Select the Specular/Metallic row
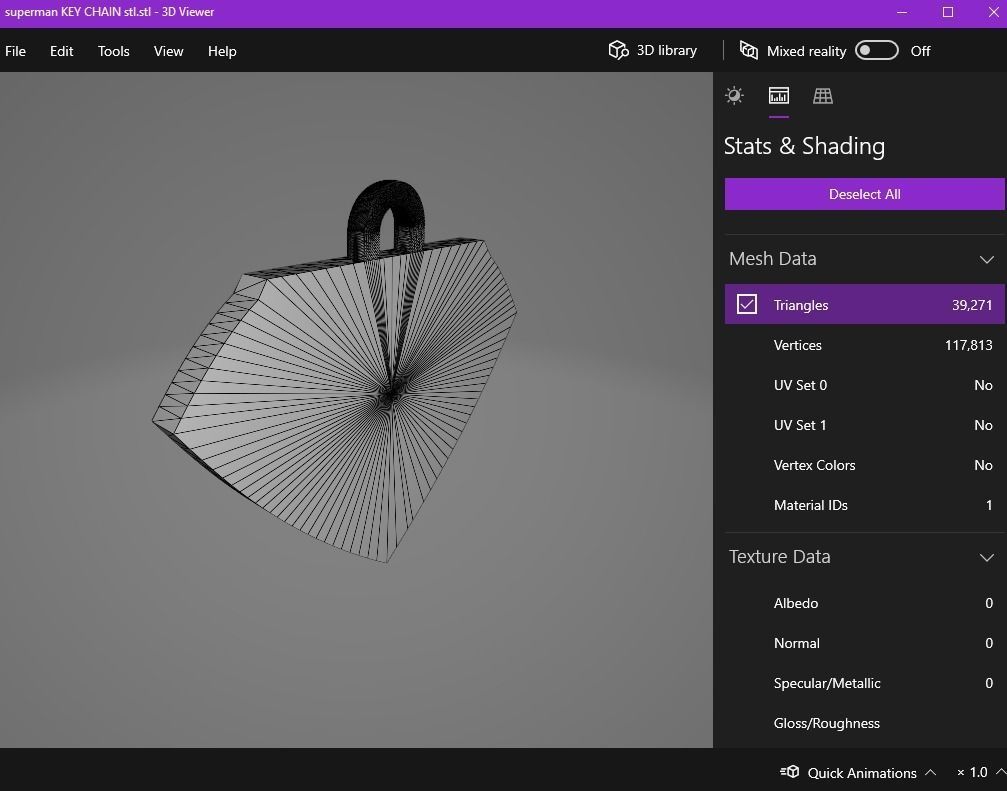This screenshot has height=791, width=1007. pyautogui.click(x=864, y=683)
